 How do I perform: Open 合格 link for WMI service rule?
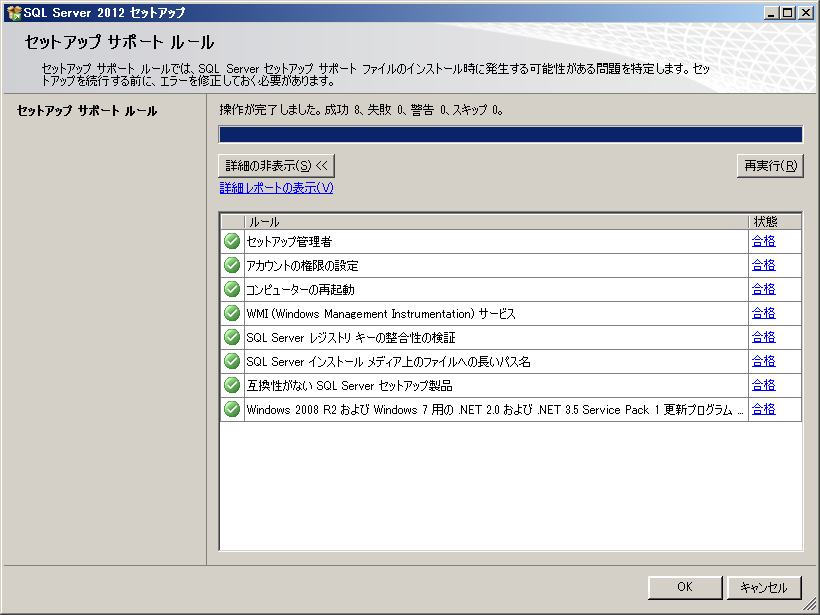(763, 313)
